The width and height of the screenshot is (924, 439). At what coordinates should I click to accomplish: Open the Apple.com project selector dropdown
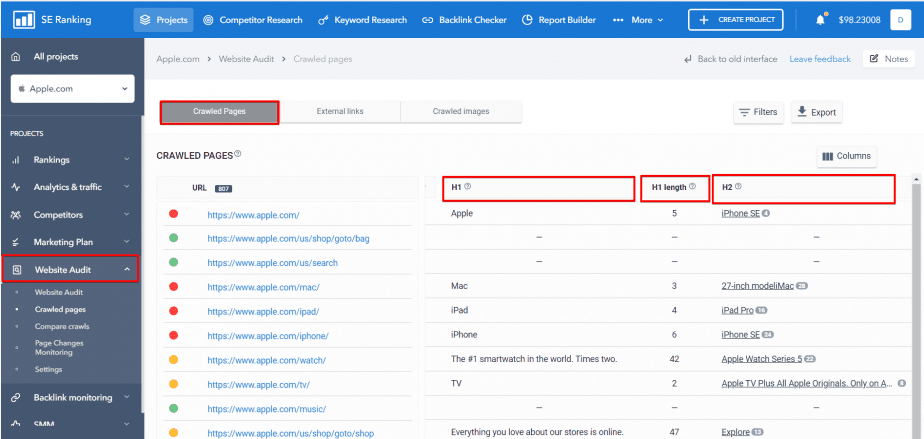tap(72, 89)
